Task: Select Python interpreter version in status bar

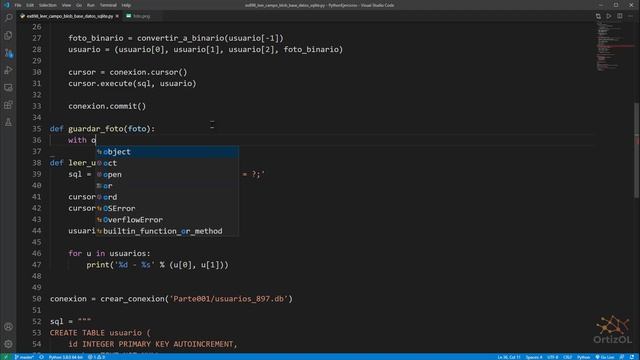Action: (66, 357)
